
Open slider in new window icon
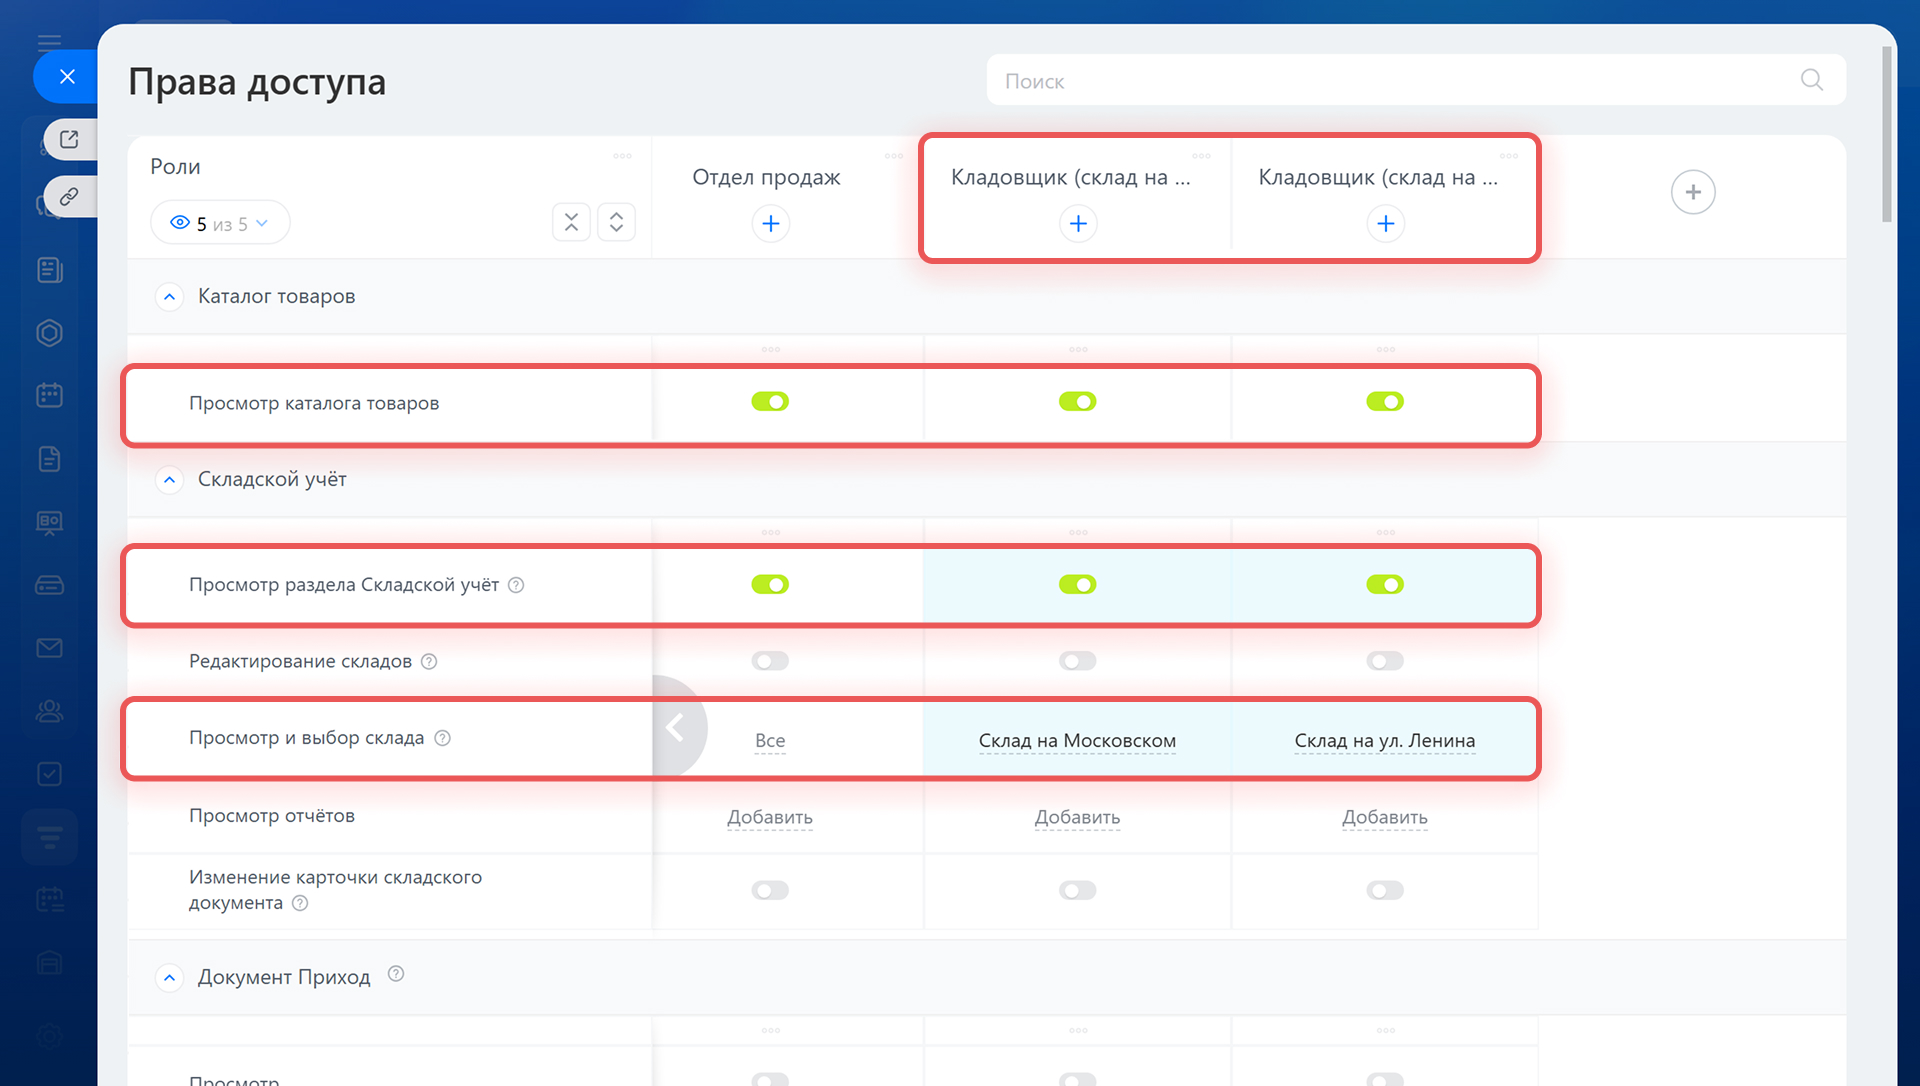coord(69,139)
